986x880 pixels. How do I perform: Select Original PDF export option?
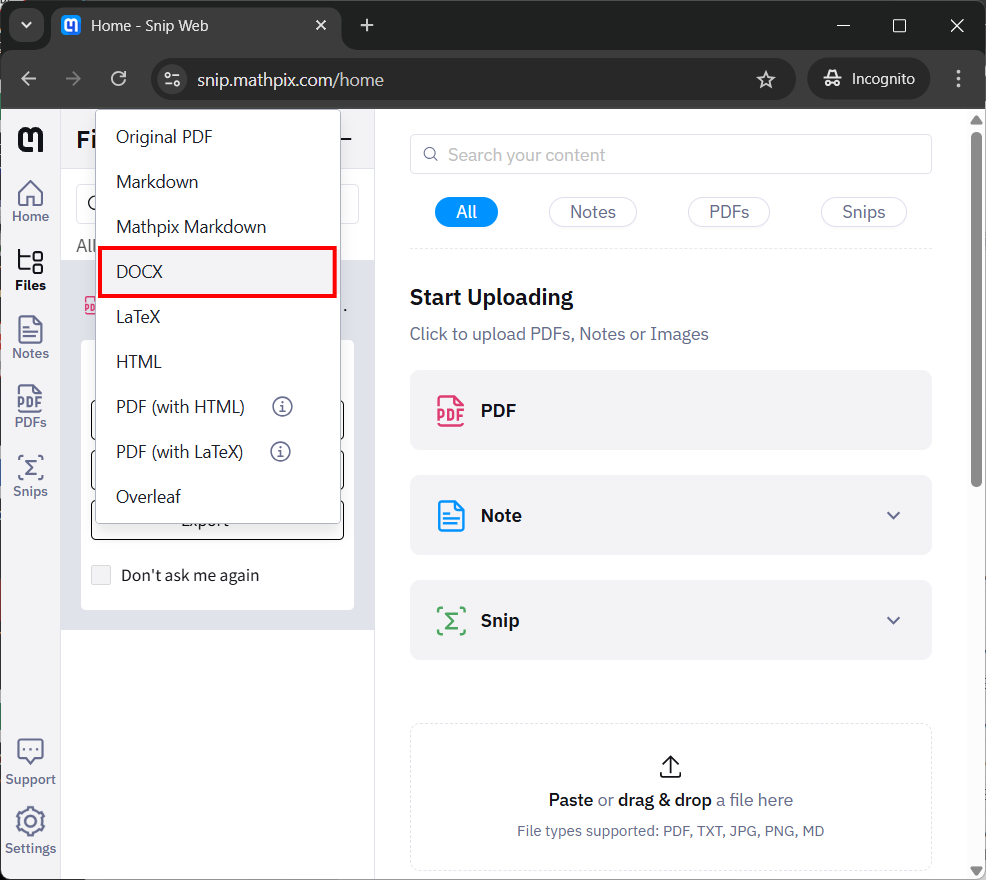point(218,136)
